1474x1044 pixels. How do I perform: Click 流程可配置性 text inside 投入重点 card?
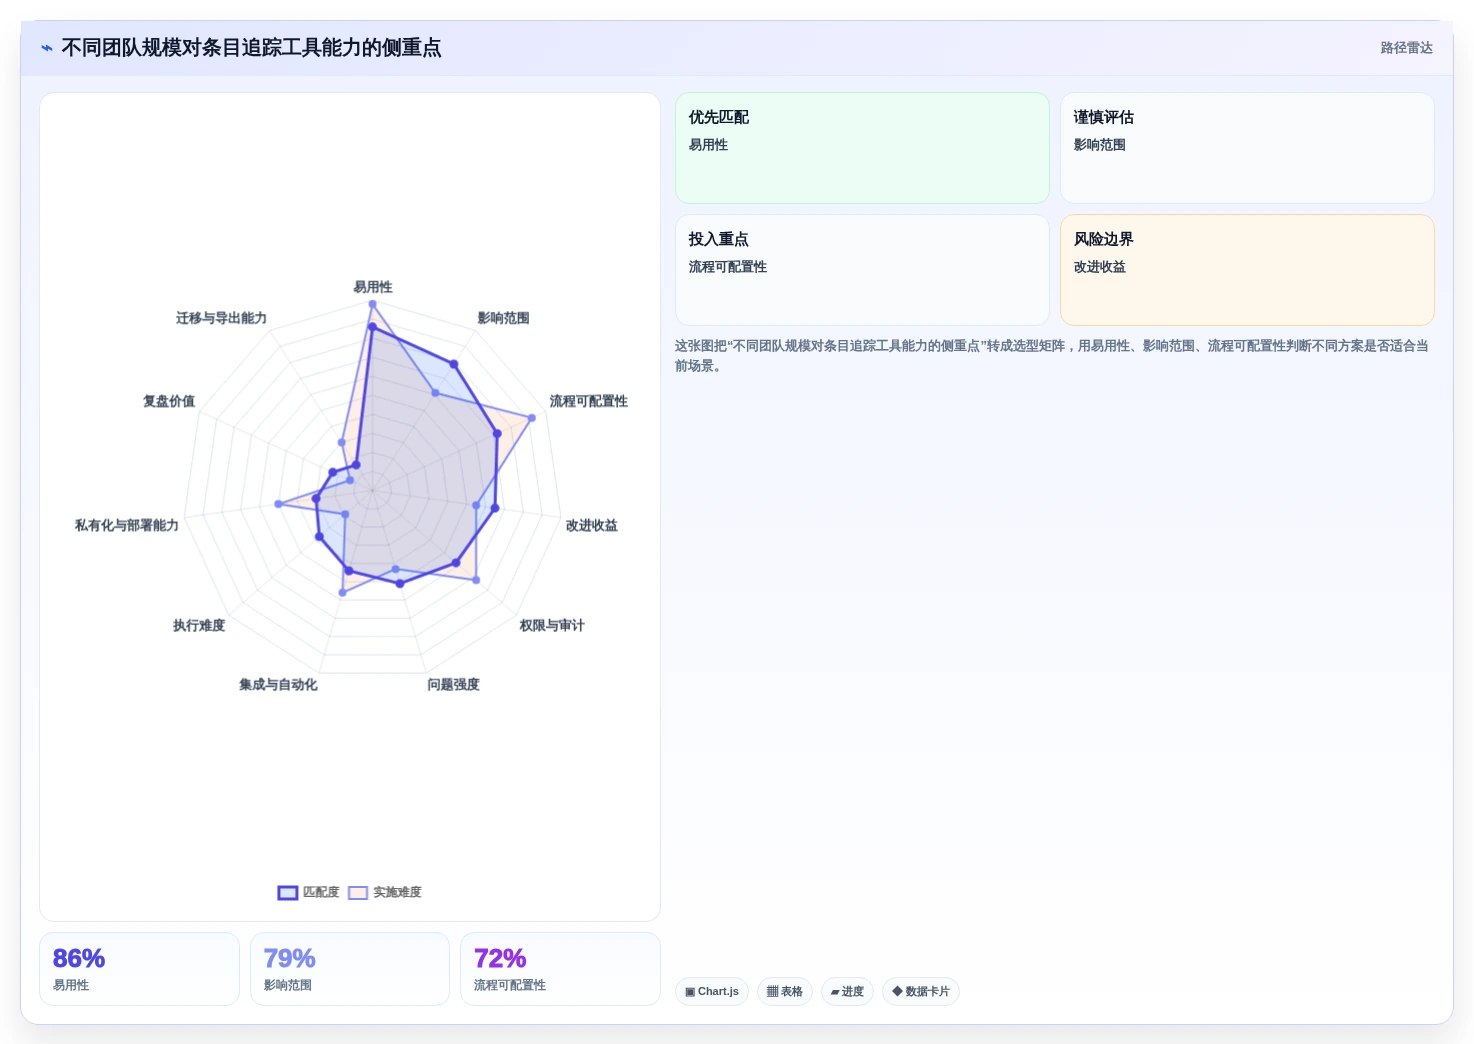(728, 267)
